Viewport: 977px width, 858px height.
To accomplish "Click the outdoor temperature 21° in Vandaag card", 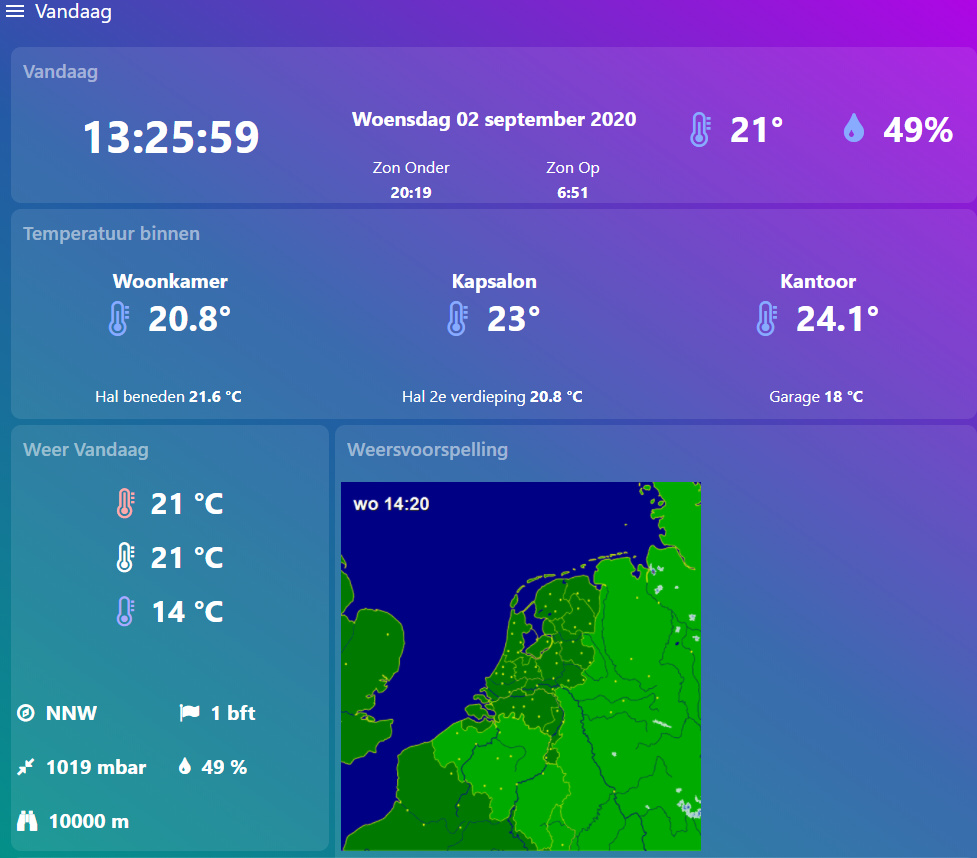I will [756, 130].
